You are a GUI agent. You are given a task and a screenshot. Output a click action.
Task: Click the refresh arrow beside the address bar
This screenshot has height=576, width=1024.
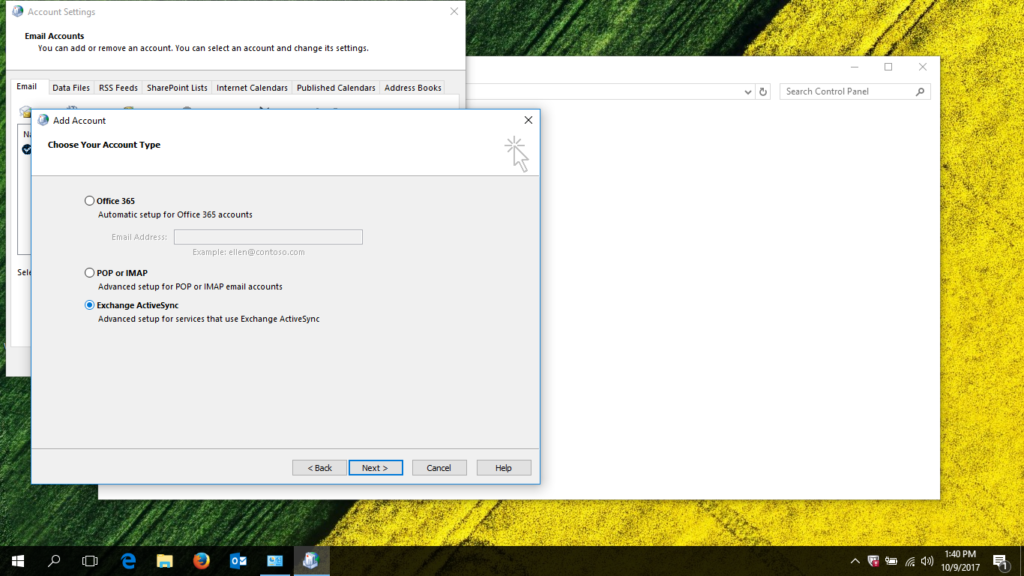(x=763, y=91)
